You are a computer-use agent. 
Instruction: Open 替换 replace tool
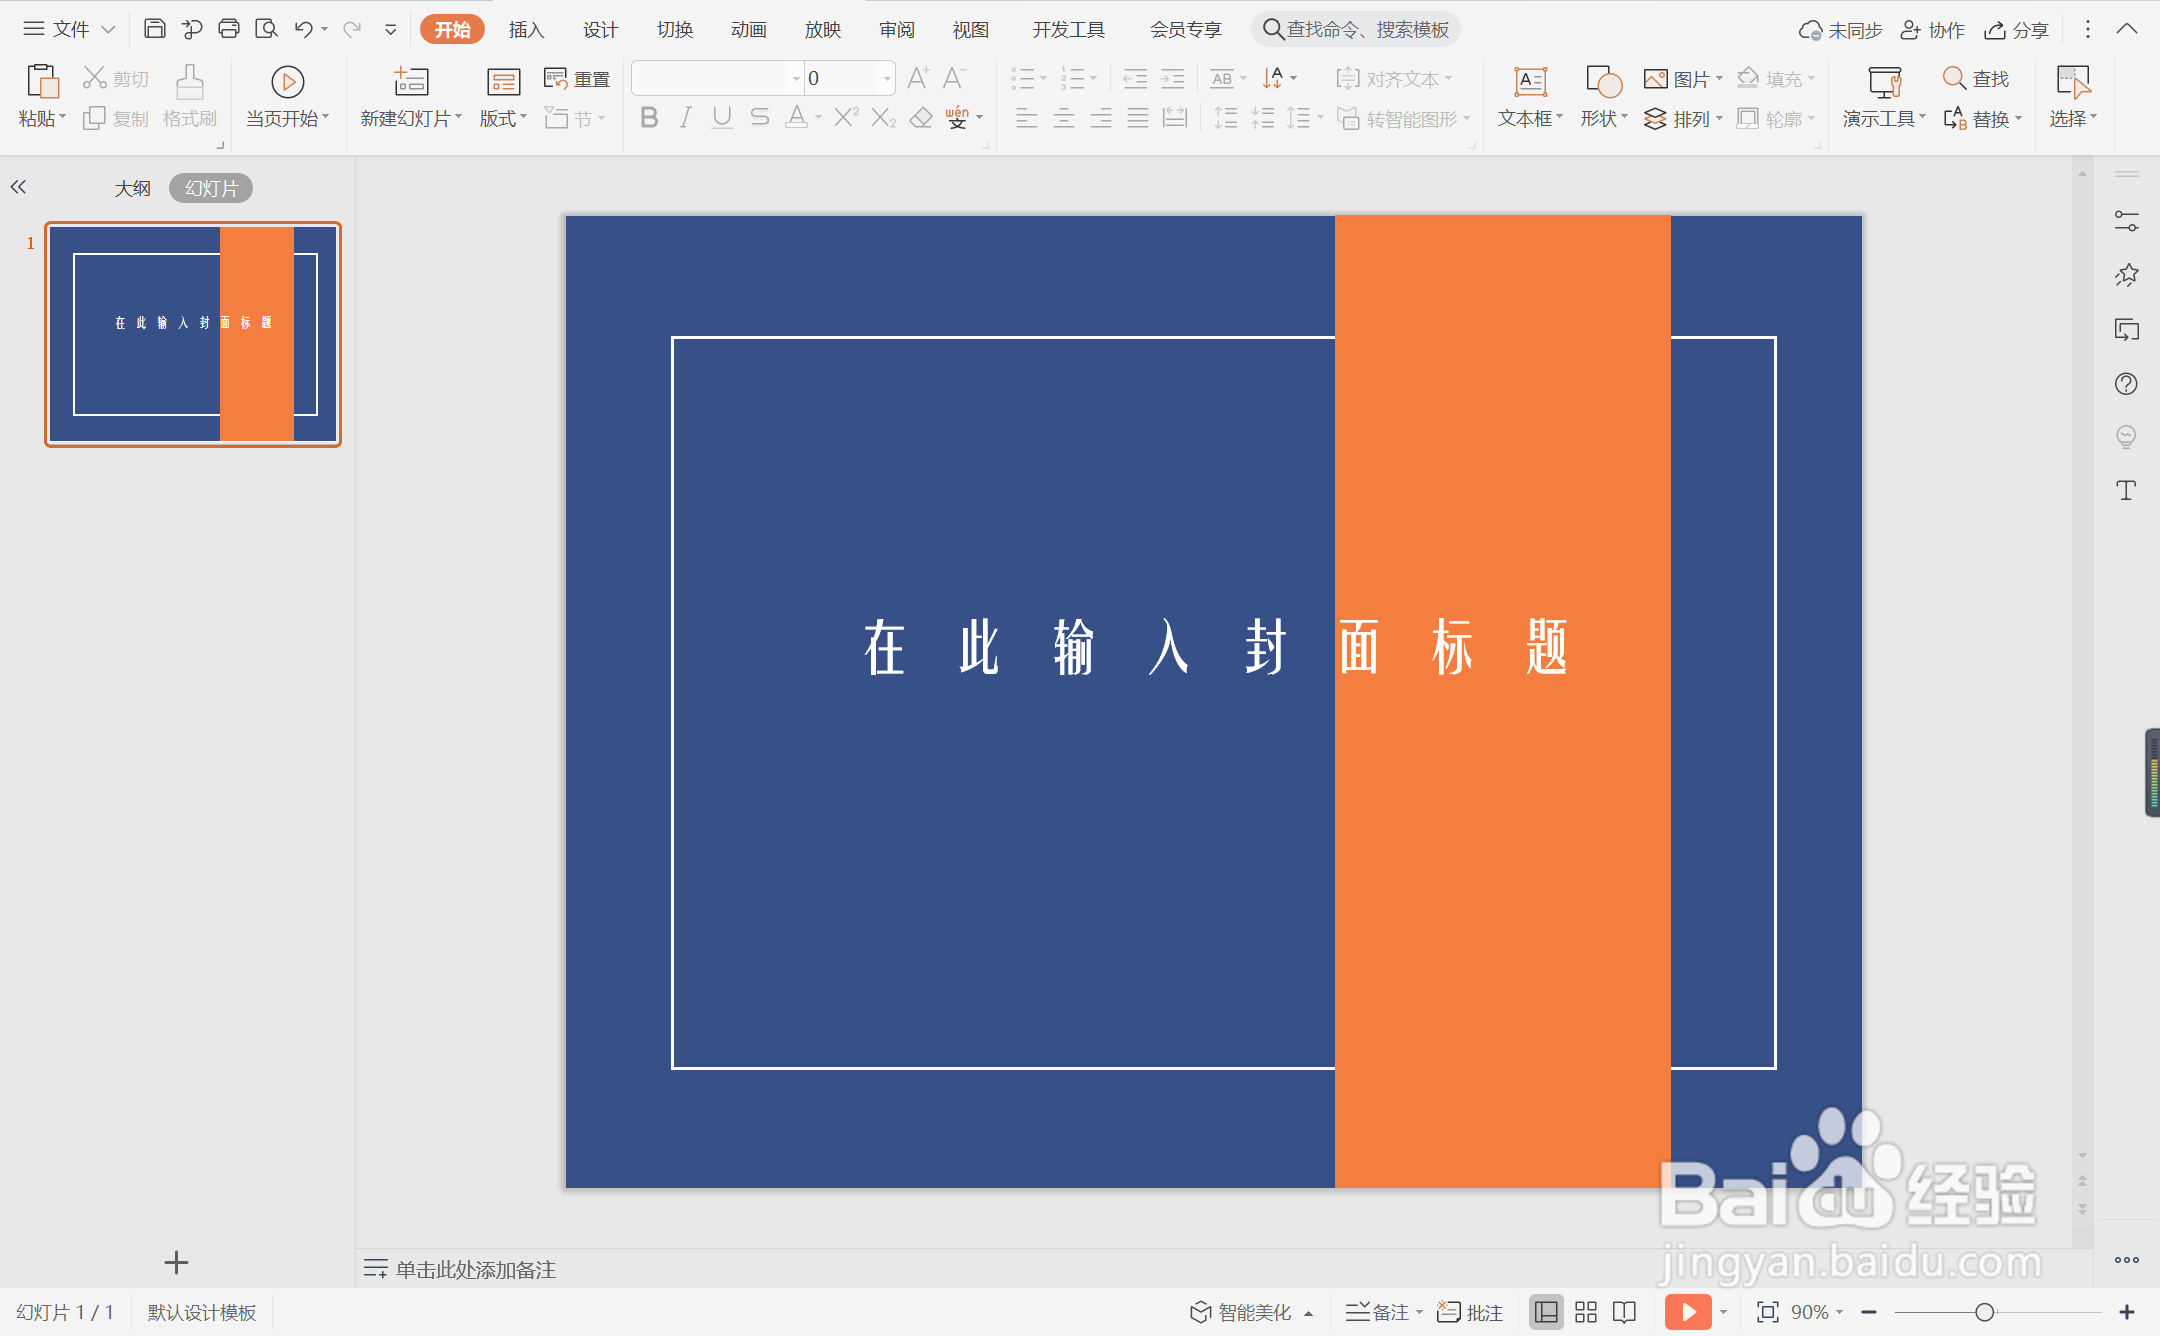(x=1990, y=118)
